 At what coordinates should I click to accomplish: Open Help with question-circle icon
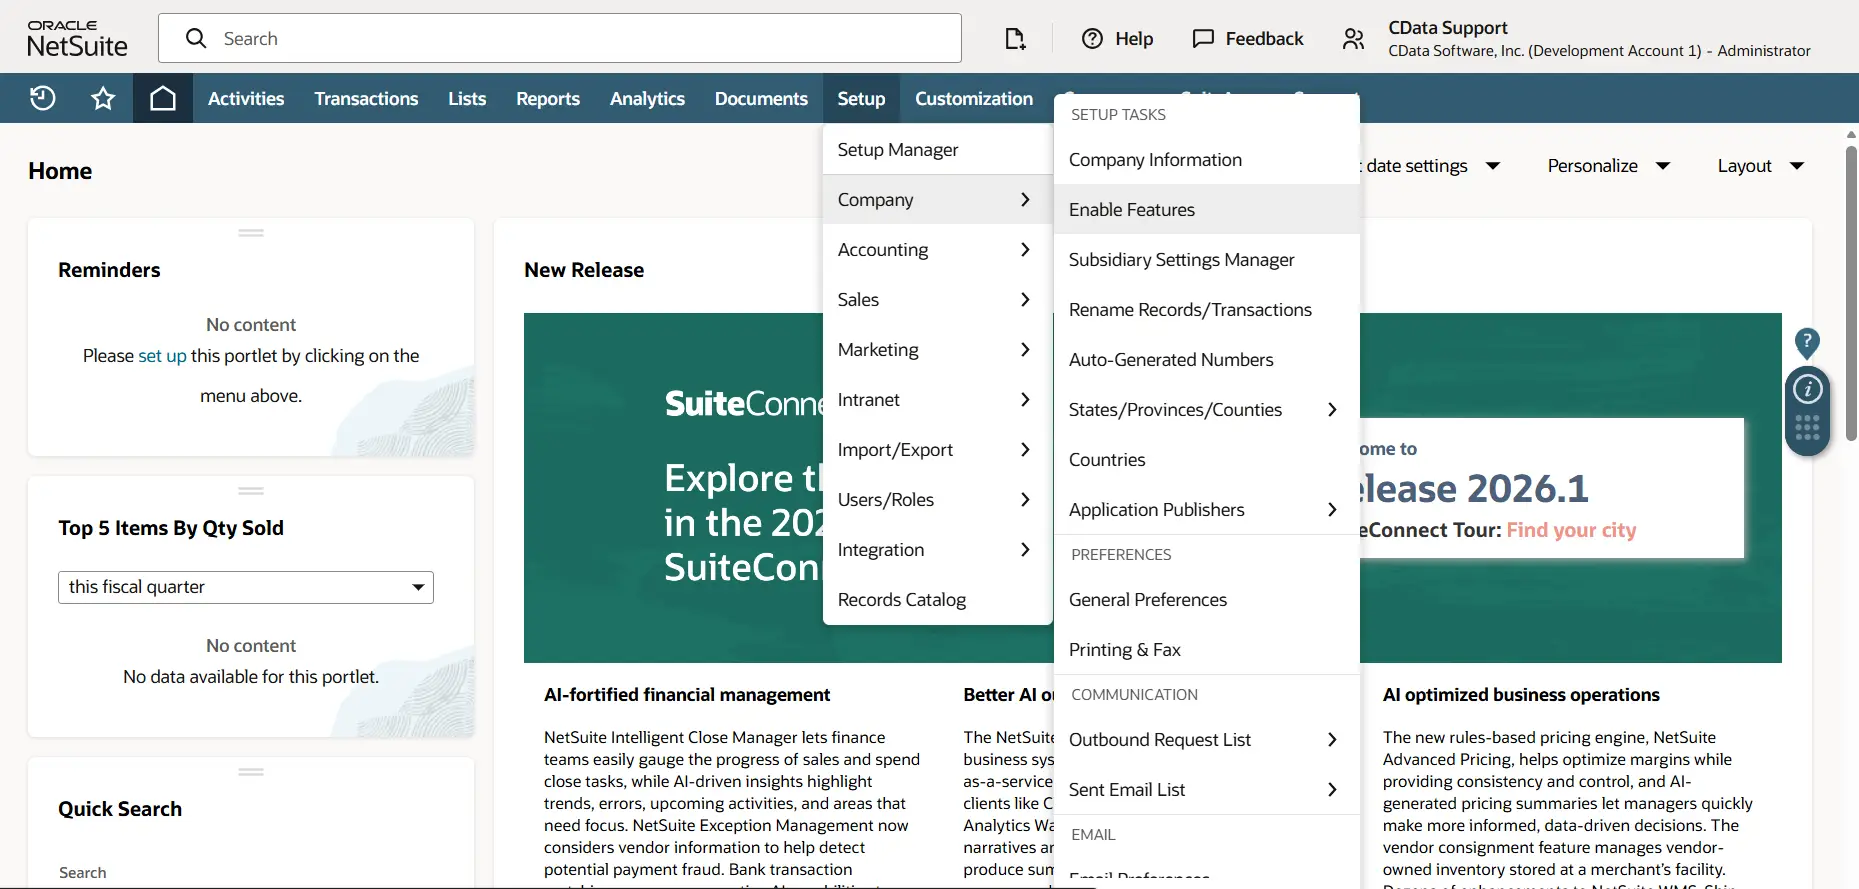[1092, 39]
